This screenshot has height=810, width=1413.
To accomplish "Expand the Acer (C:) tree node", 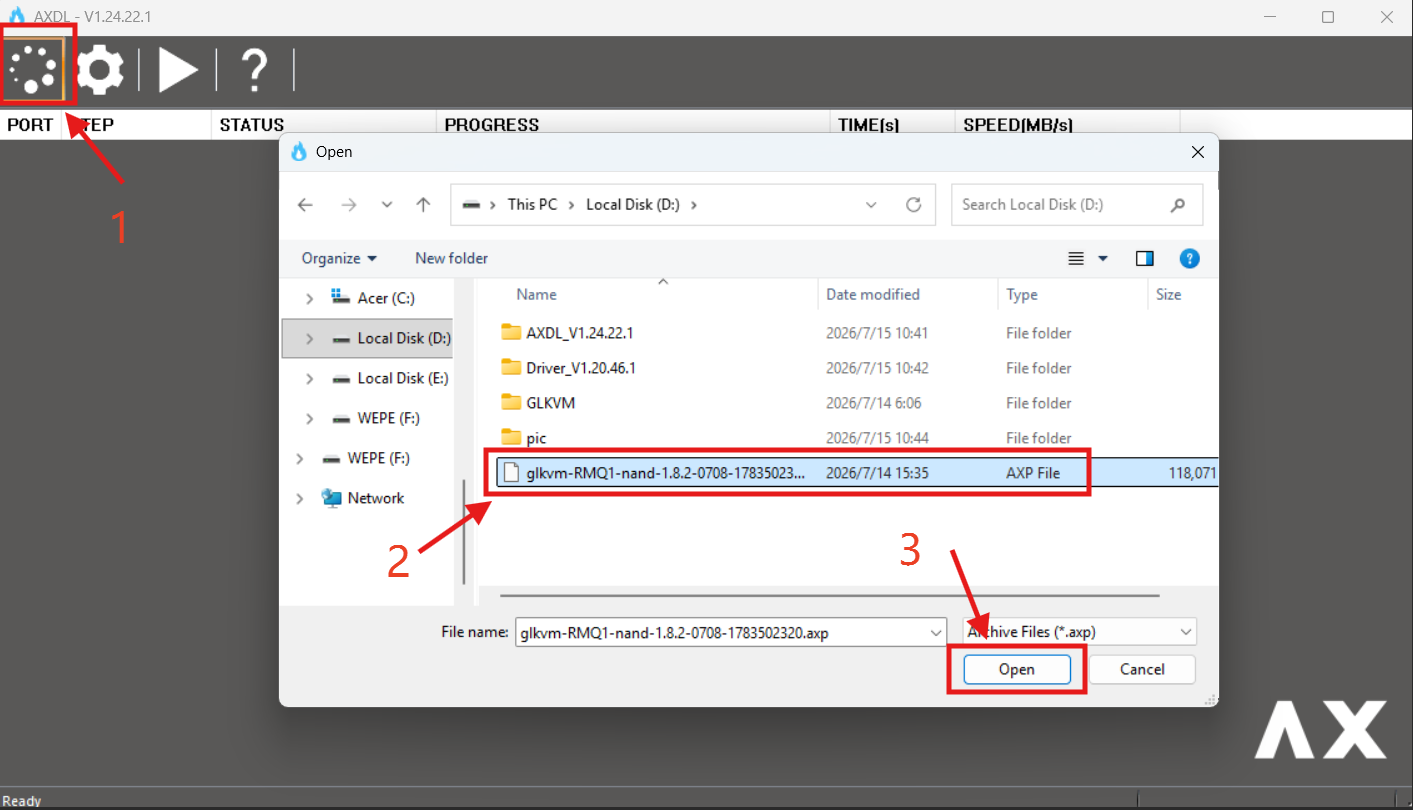I will coord(309,298).
